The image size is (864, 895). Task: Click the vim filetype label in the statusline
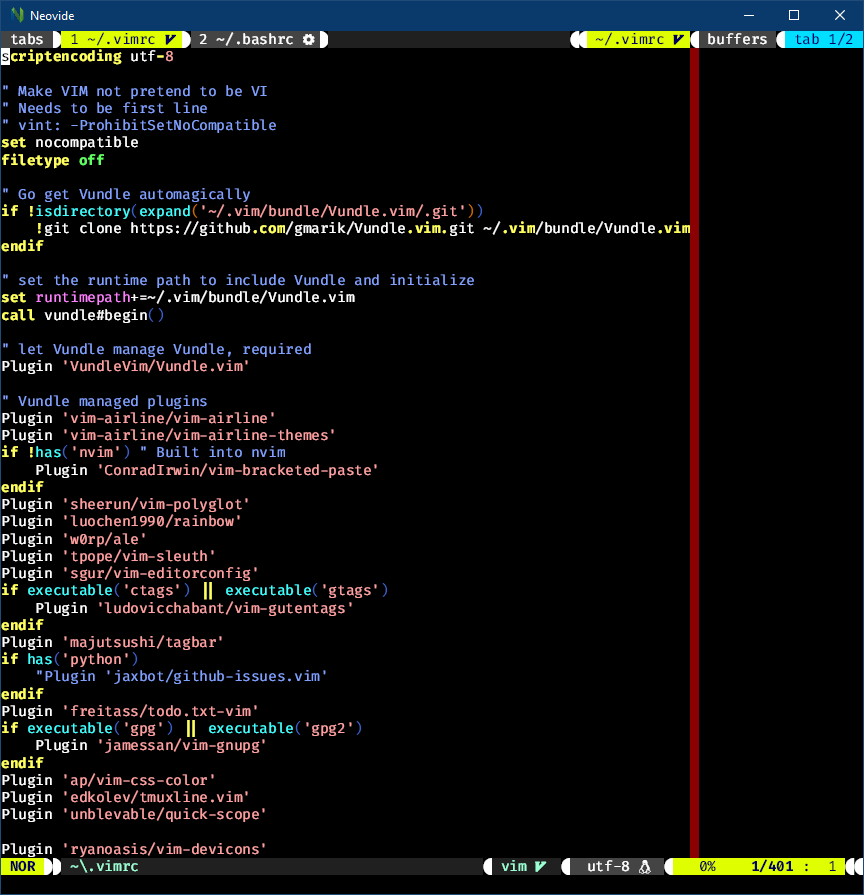tap(514, 866)
